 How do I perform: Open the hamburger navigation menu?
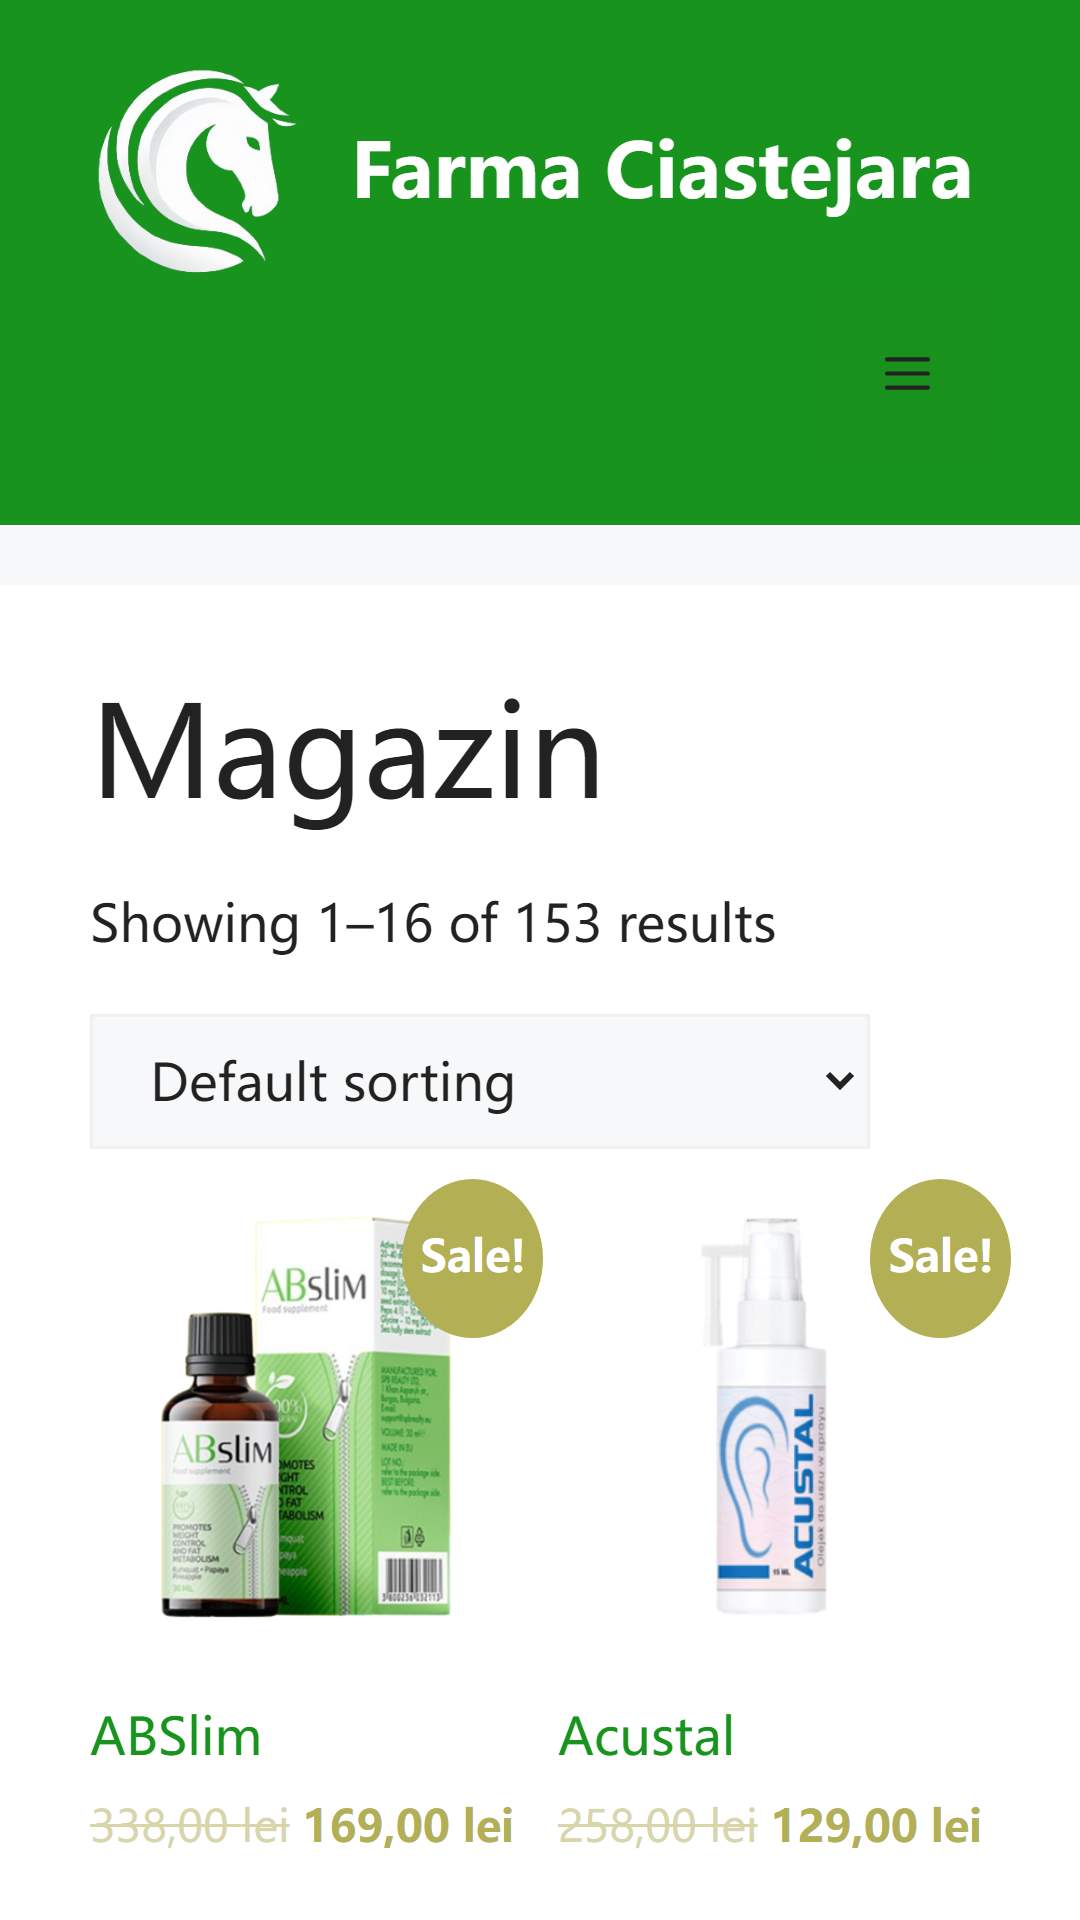(907, 373)
